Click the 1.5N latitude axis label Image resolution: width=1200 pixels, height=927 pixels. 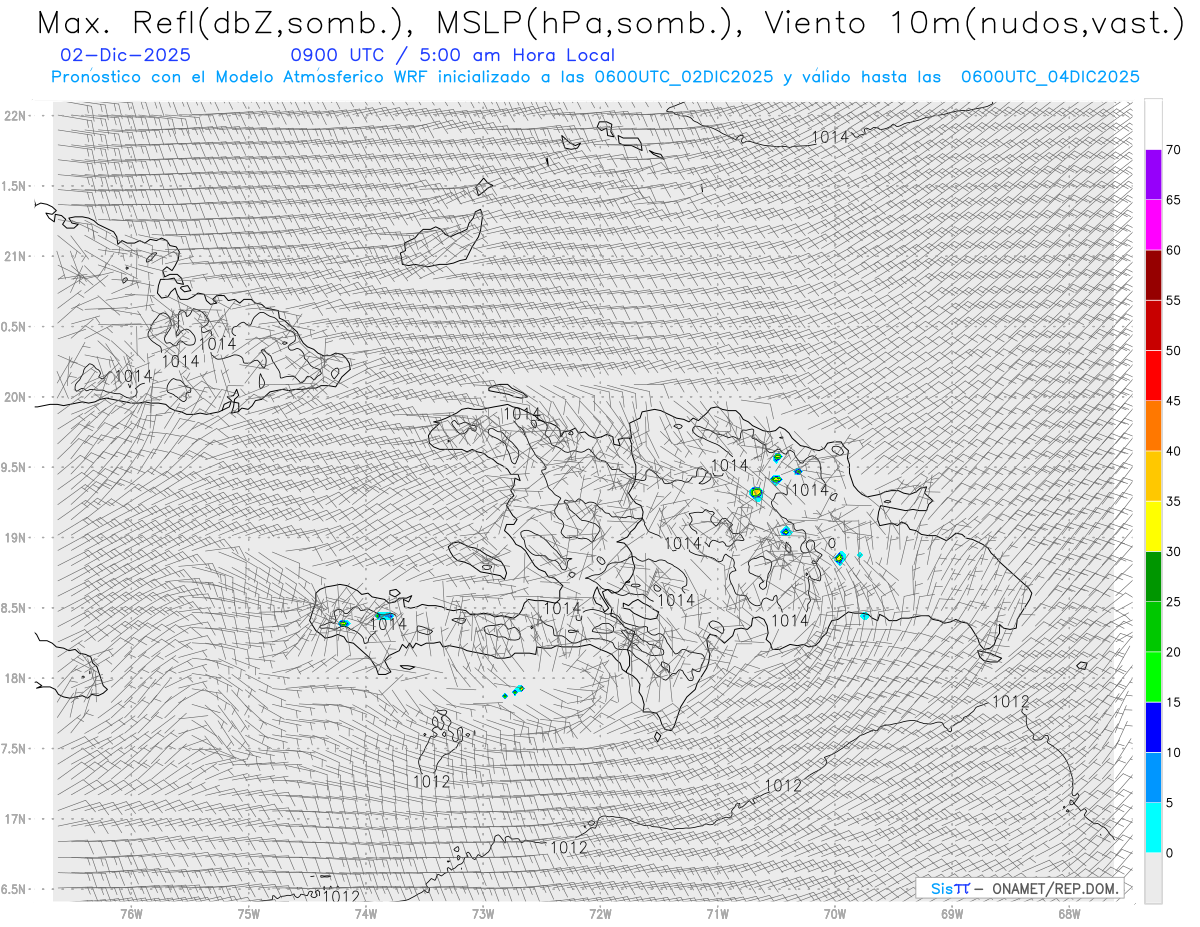[14, 186]
